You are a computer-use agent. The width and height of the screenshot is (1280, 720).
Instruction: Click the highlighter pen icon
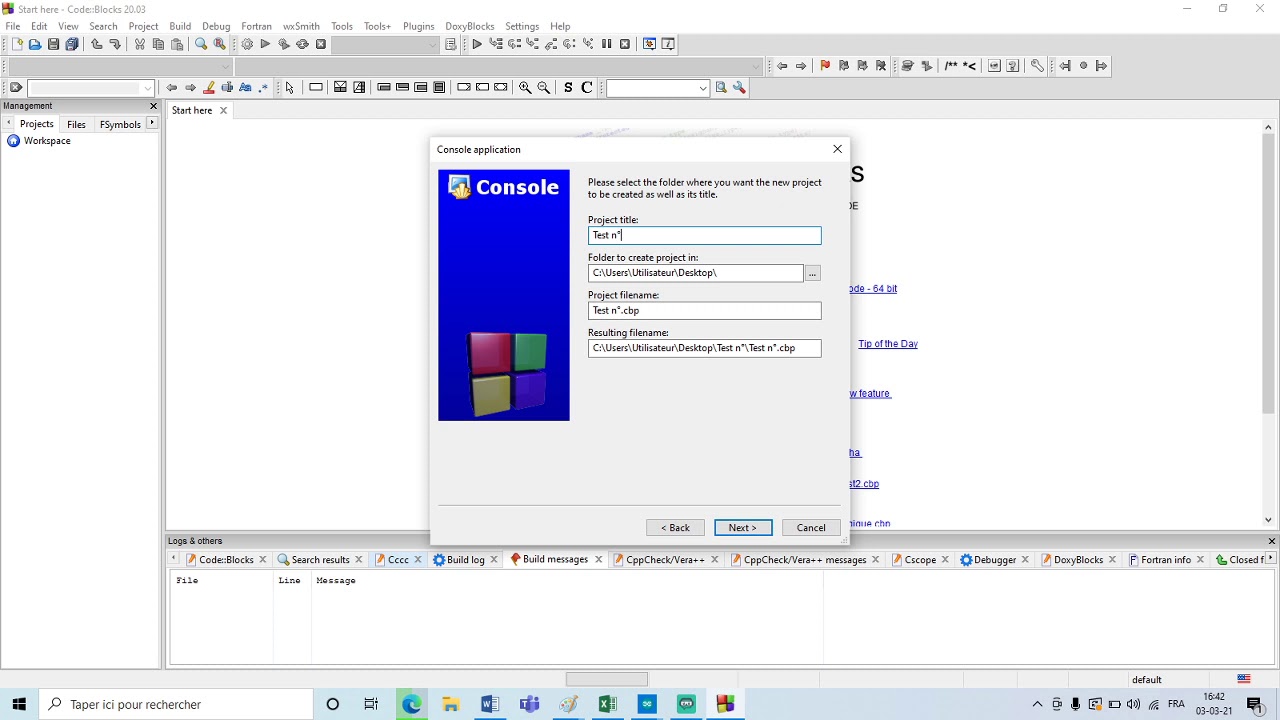[209, 88]
